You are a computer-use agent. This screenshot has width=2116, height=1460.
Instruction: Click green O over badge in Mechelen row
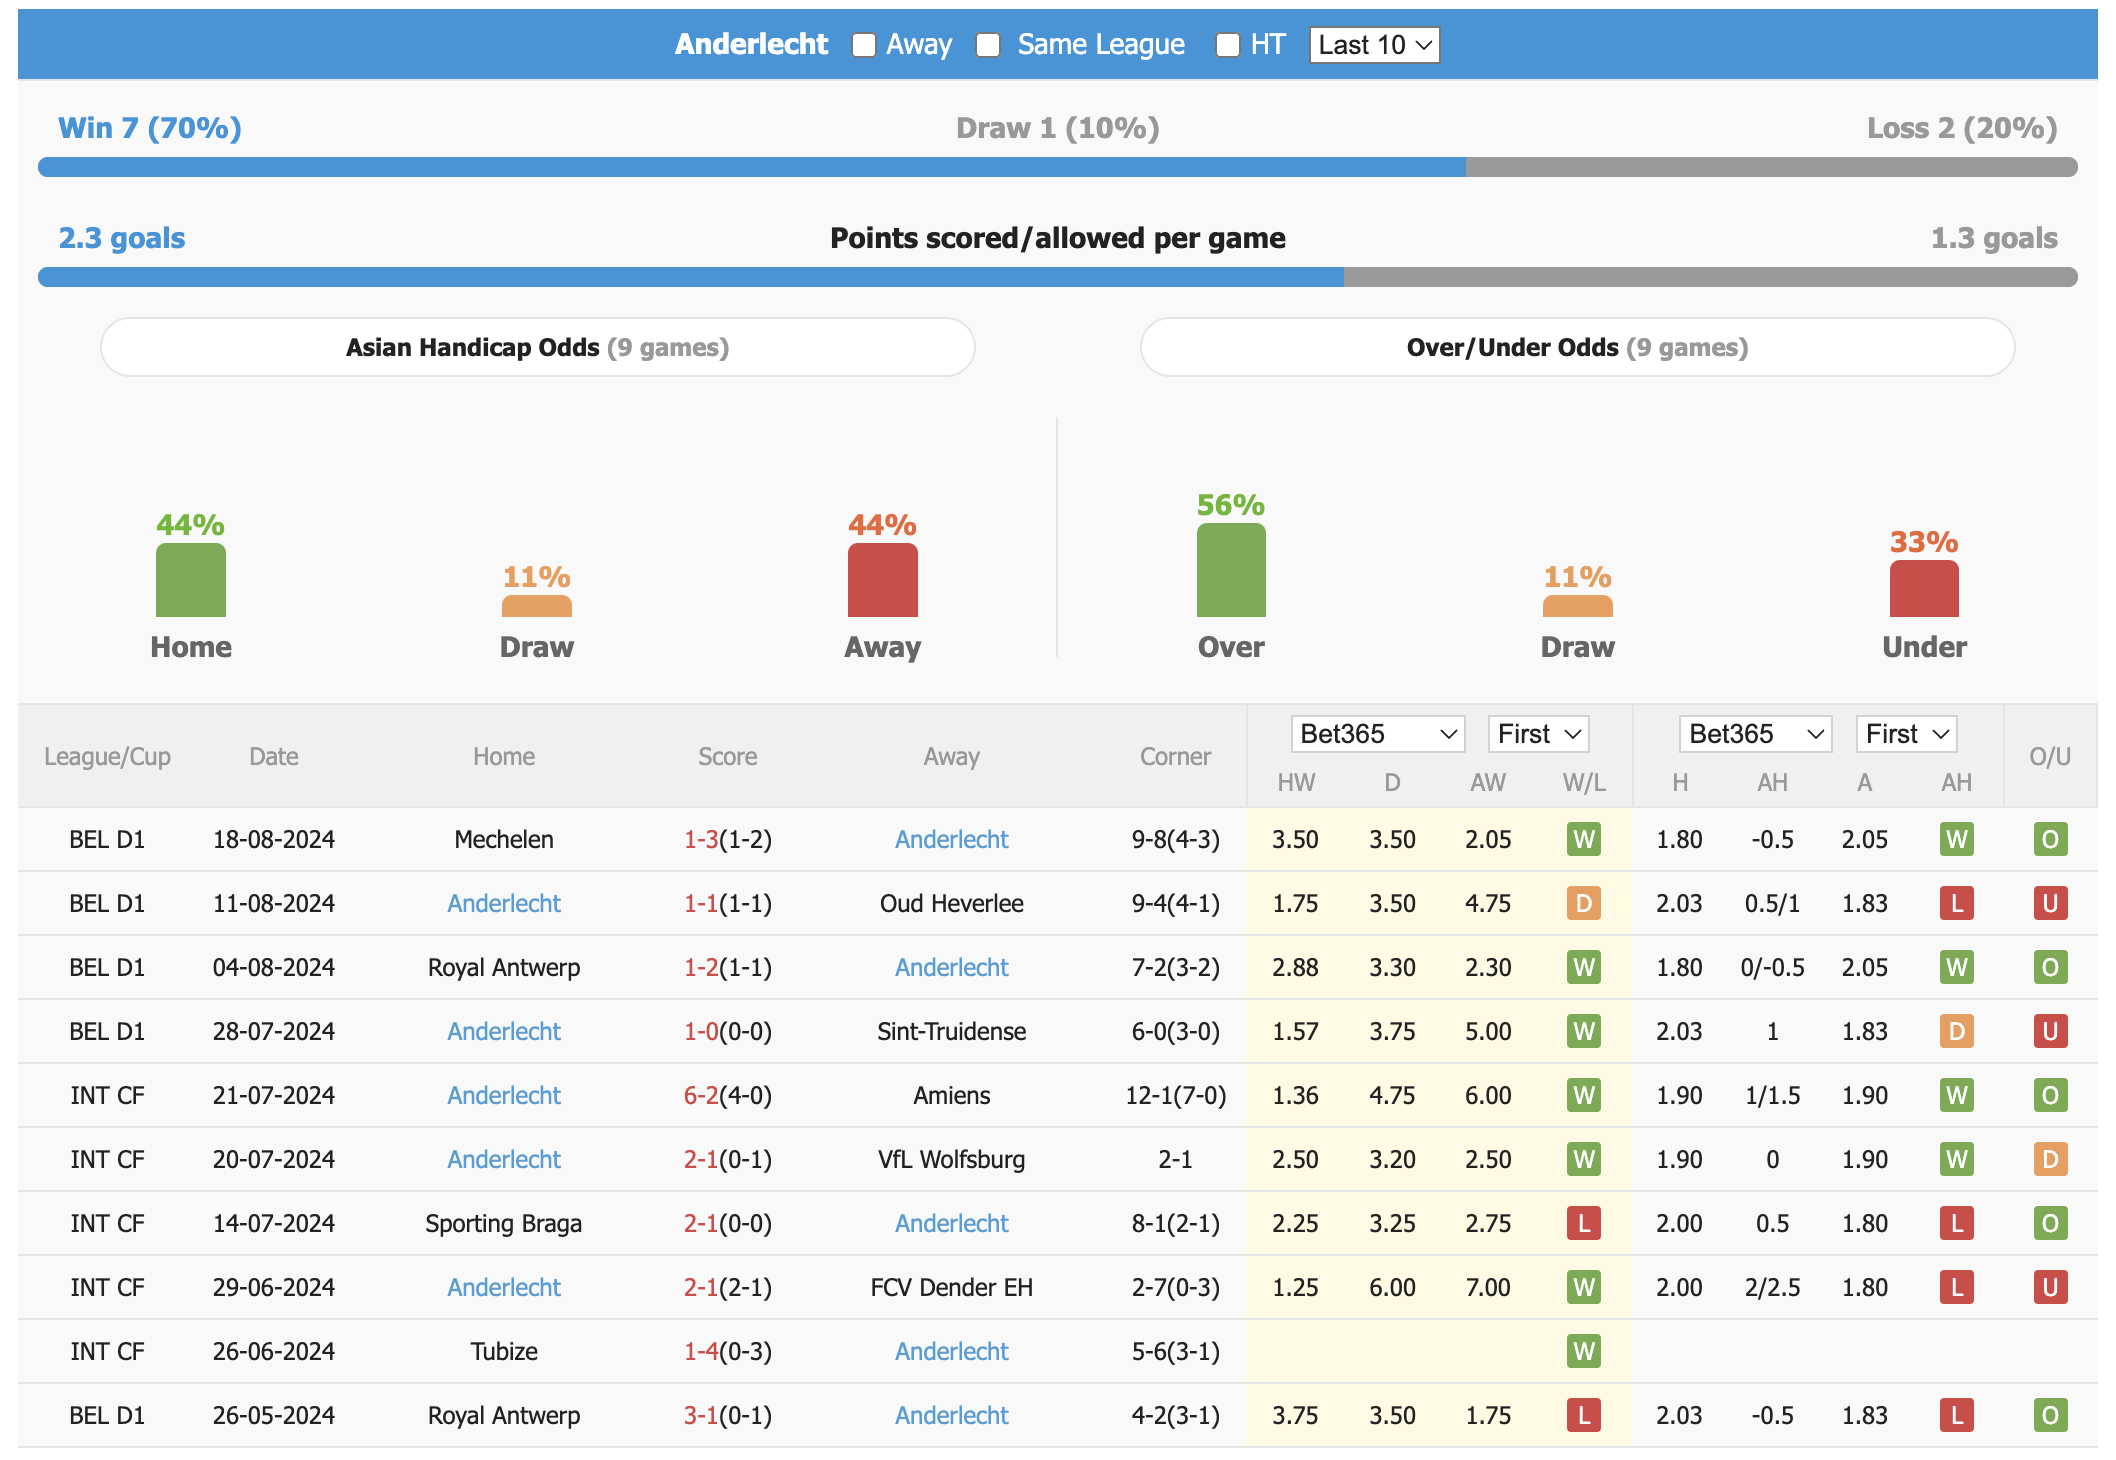[2050, 839]
